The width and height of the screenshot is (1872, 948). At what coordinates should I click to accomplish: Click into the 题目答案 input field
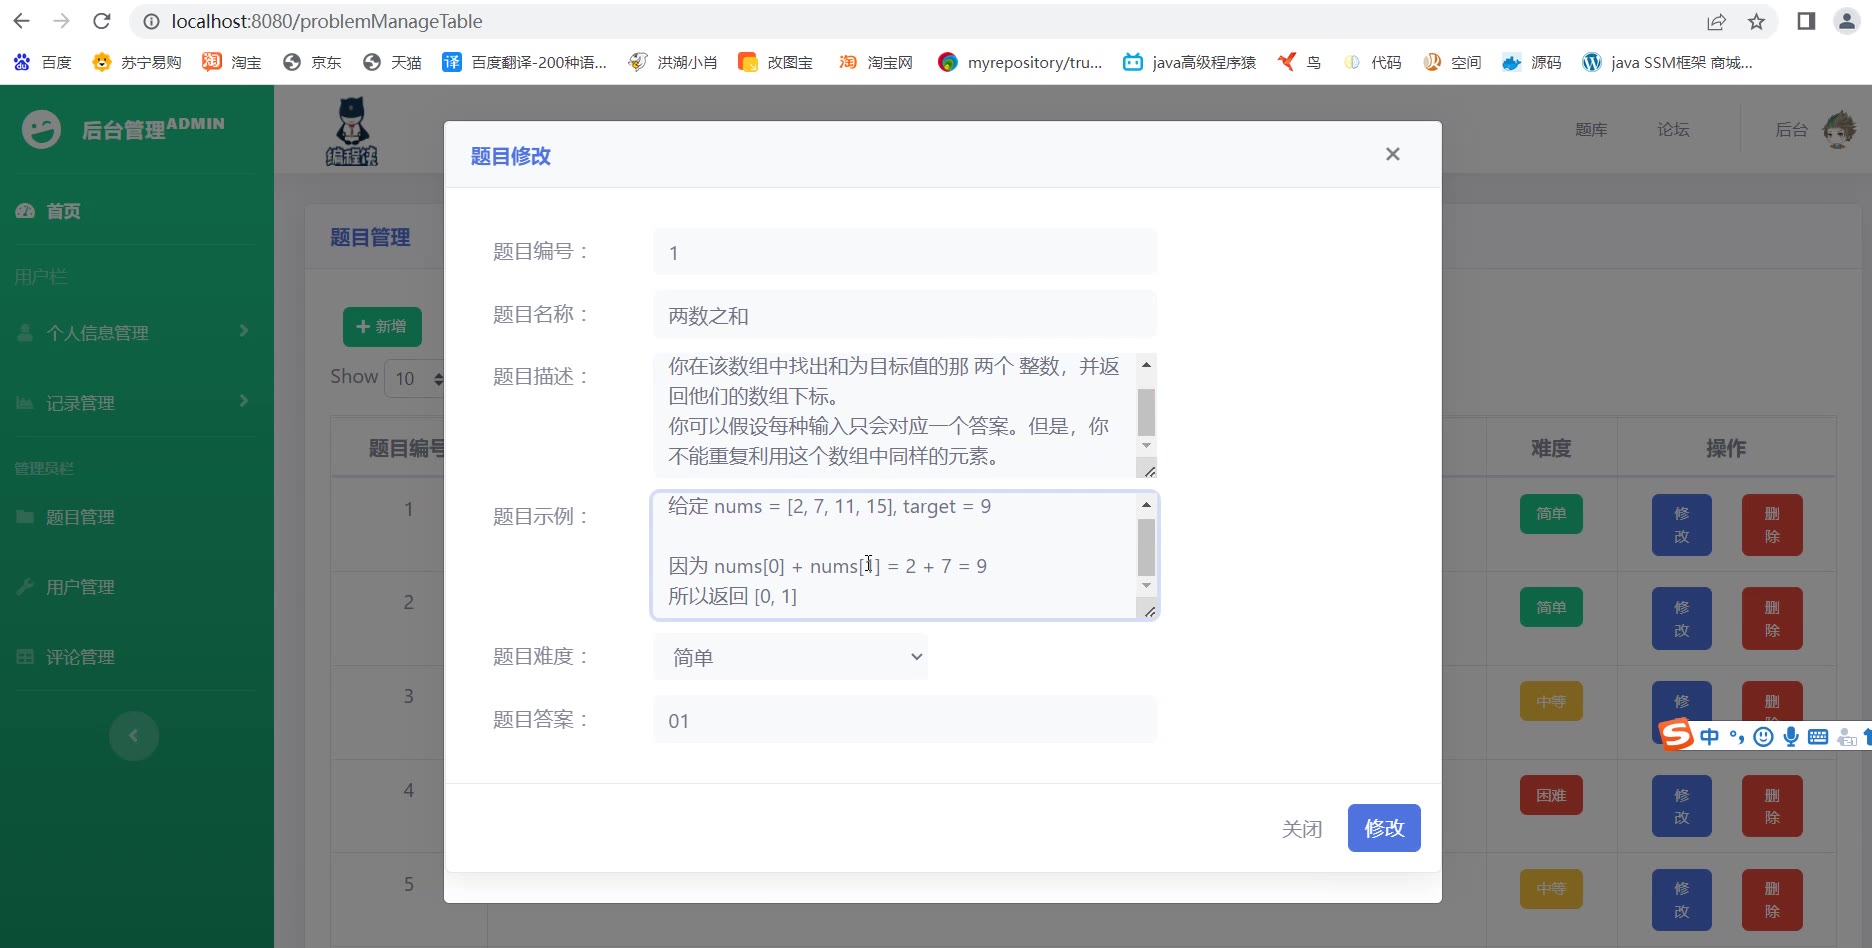904,720
